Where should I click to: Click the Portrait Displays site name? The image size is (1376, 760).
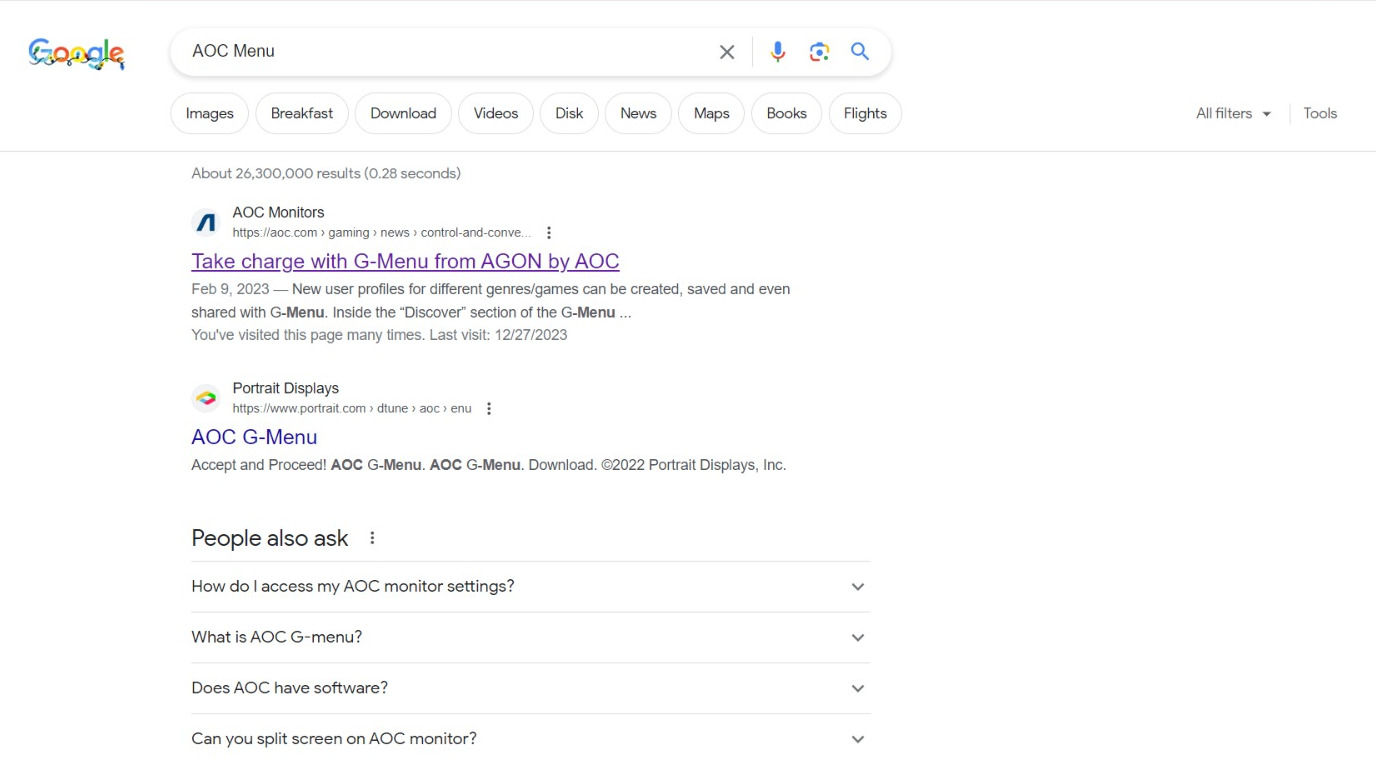coord(285,388)
